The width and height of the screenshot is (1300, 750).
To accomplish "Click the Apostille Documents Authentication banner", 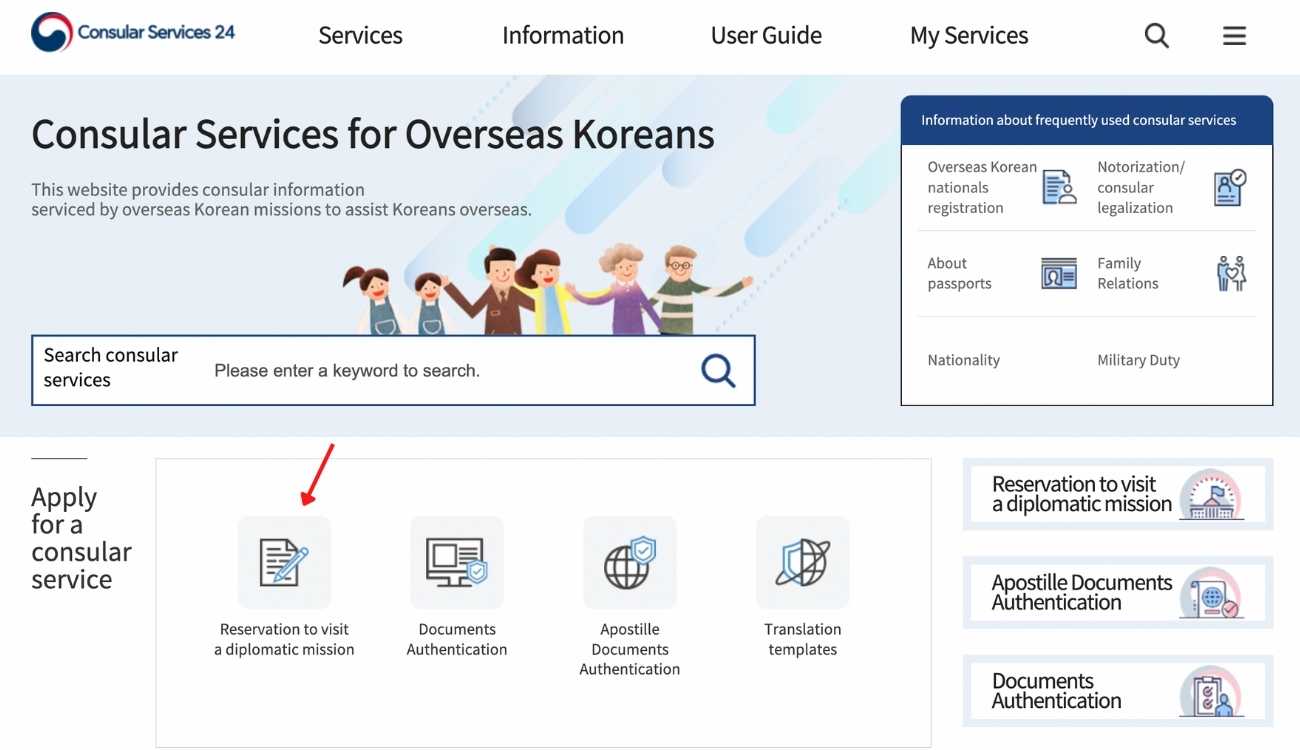I will [1118, 592].
